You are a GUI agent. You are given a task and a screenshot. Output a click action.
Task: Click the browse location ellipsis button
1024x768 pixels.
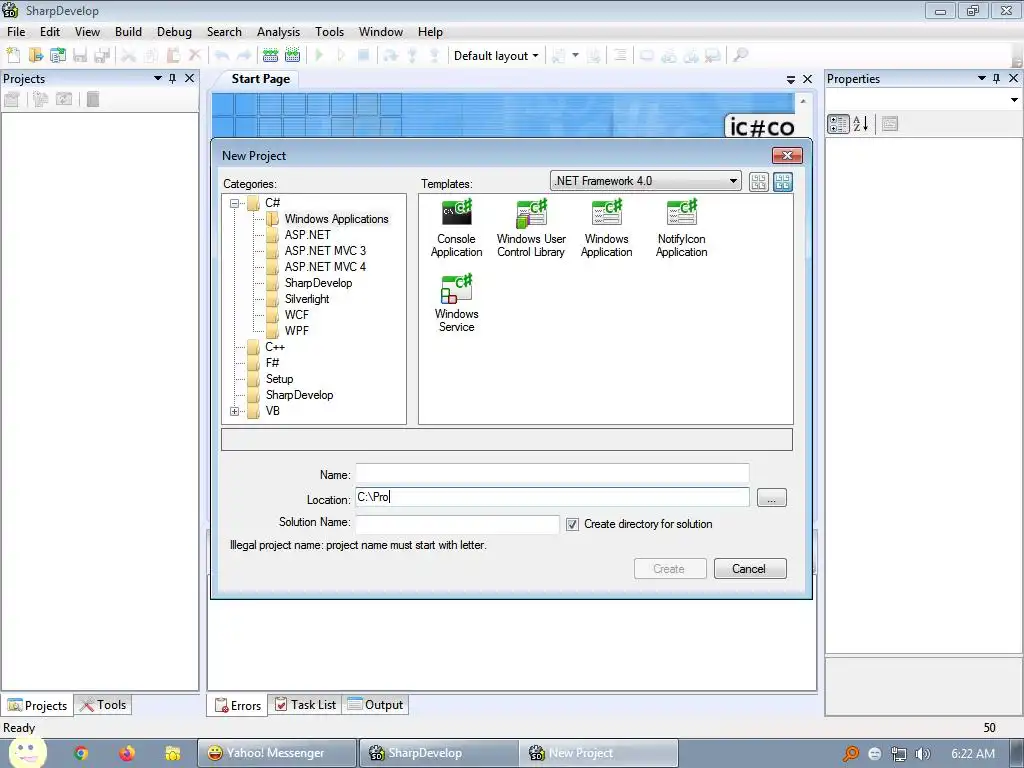click(771, 498)
